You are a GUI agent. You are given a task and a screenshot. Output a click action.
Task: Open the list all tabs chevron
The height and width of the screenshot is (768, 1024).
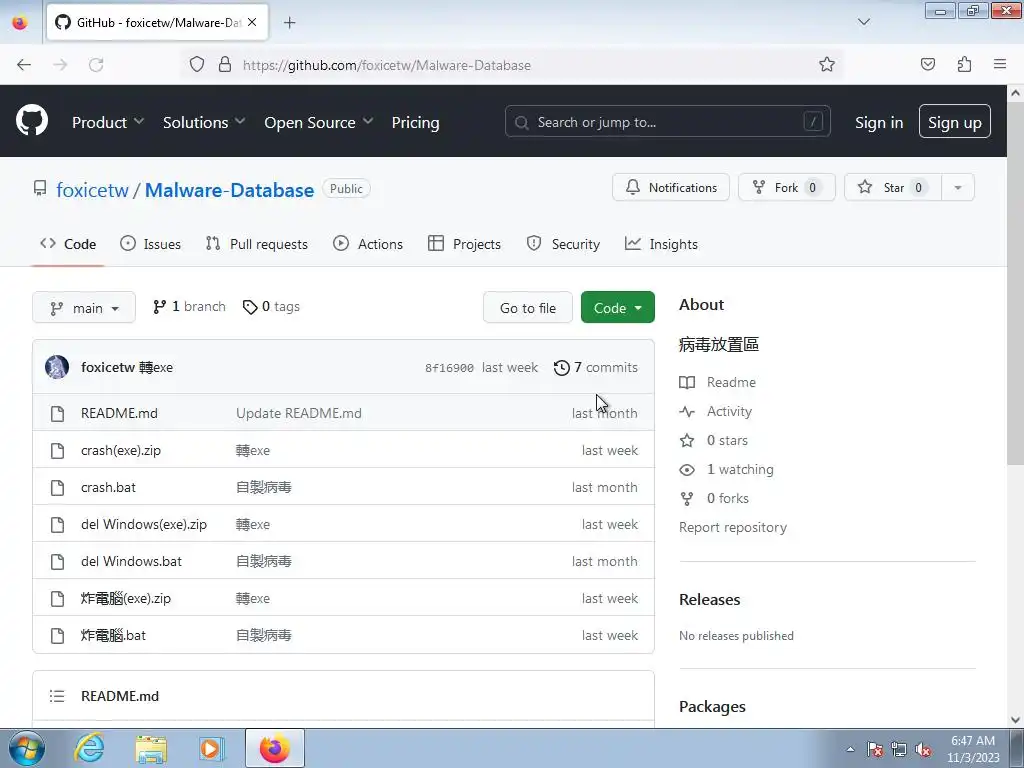[x=863, y=22]
